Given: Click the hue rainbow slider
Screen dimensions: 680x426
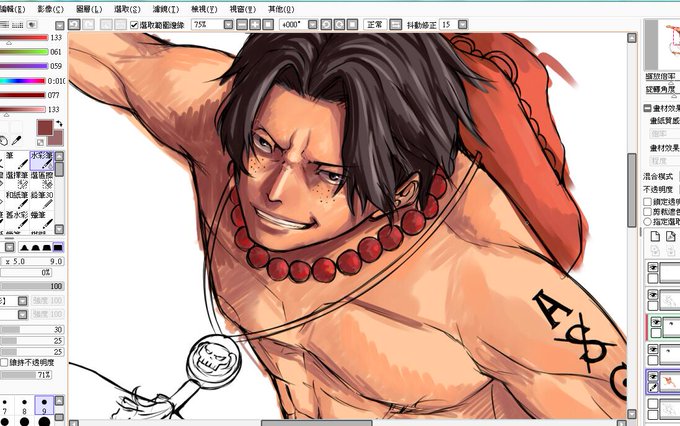Looking at the screenshot, I should [23, 81].
